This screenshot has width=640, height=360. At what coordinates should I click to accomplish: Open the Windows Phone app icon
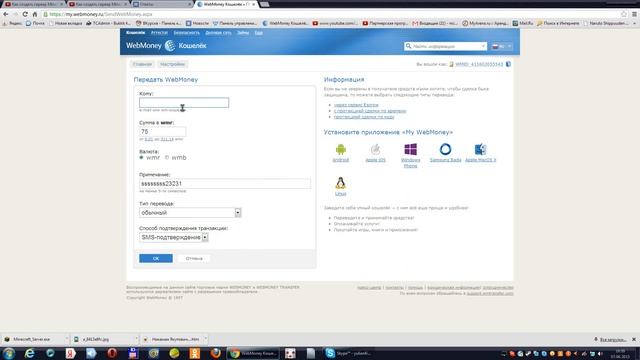click(x=410, y=149)
